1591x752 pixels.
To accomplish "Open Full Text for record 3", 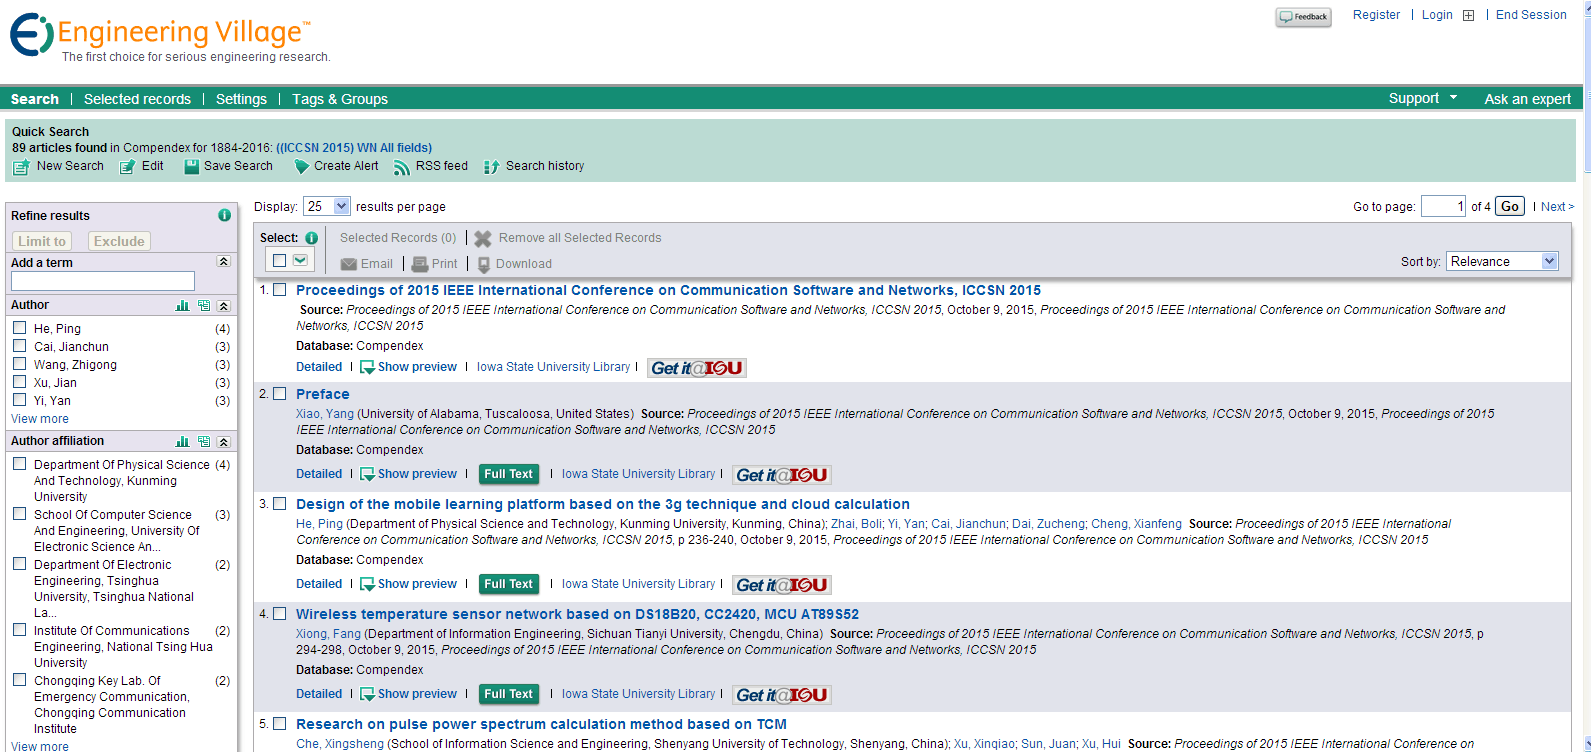I will [x=509, y=584].
